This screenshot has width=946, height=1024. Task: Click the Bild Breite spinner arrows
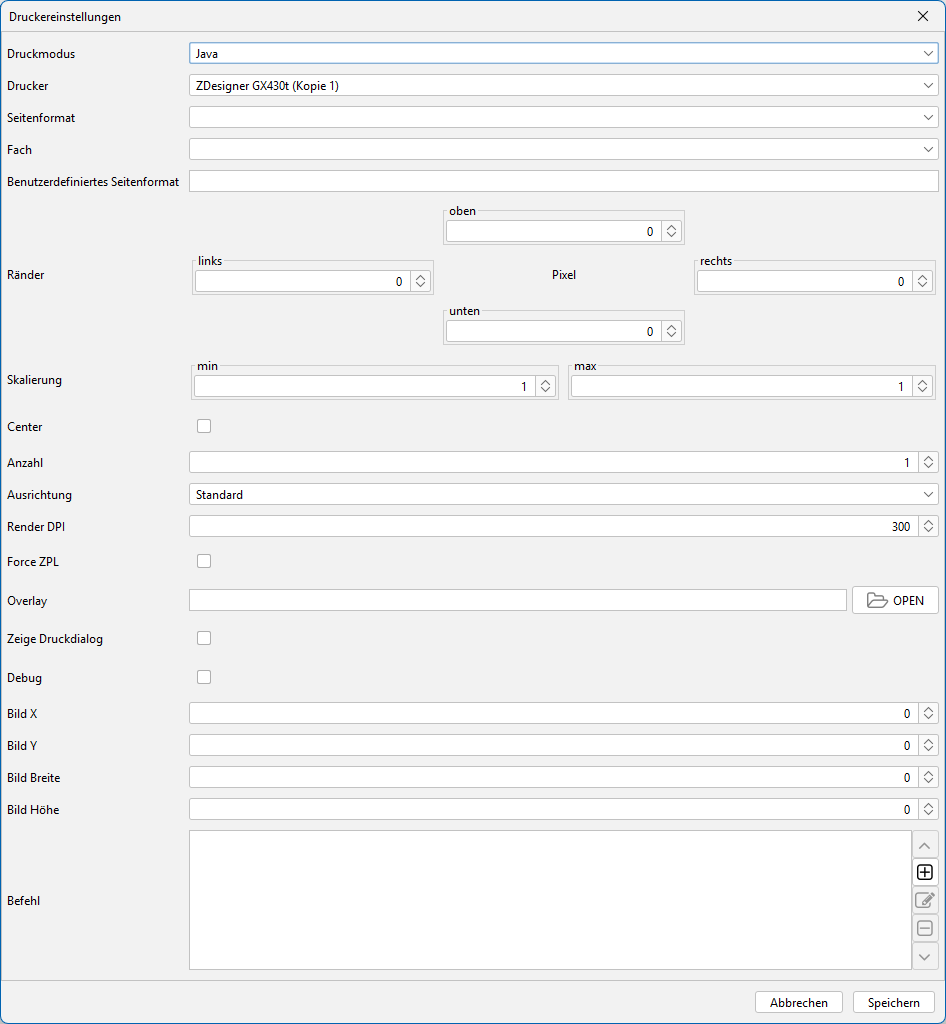pos(929,777)
